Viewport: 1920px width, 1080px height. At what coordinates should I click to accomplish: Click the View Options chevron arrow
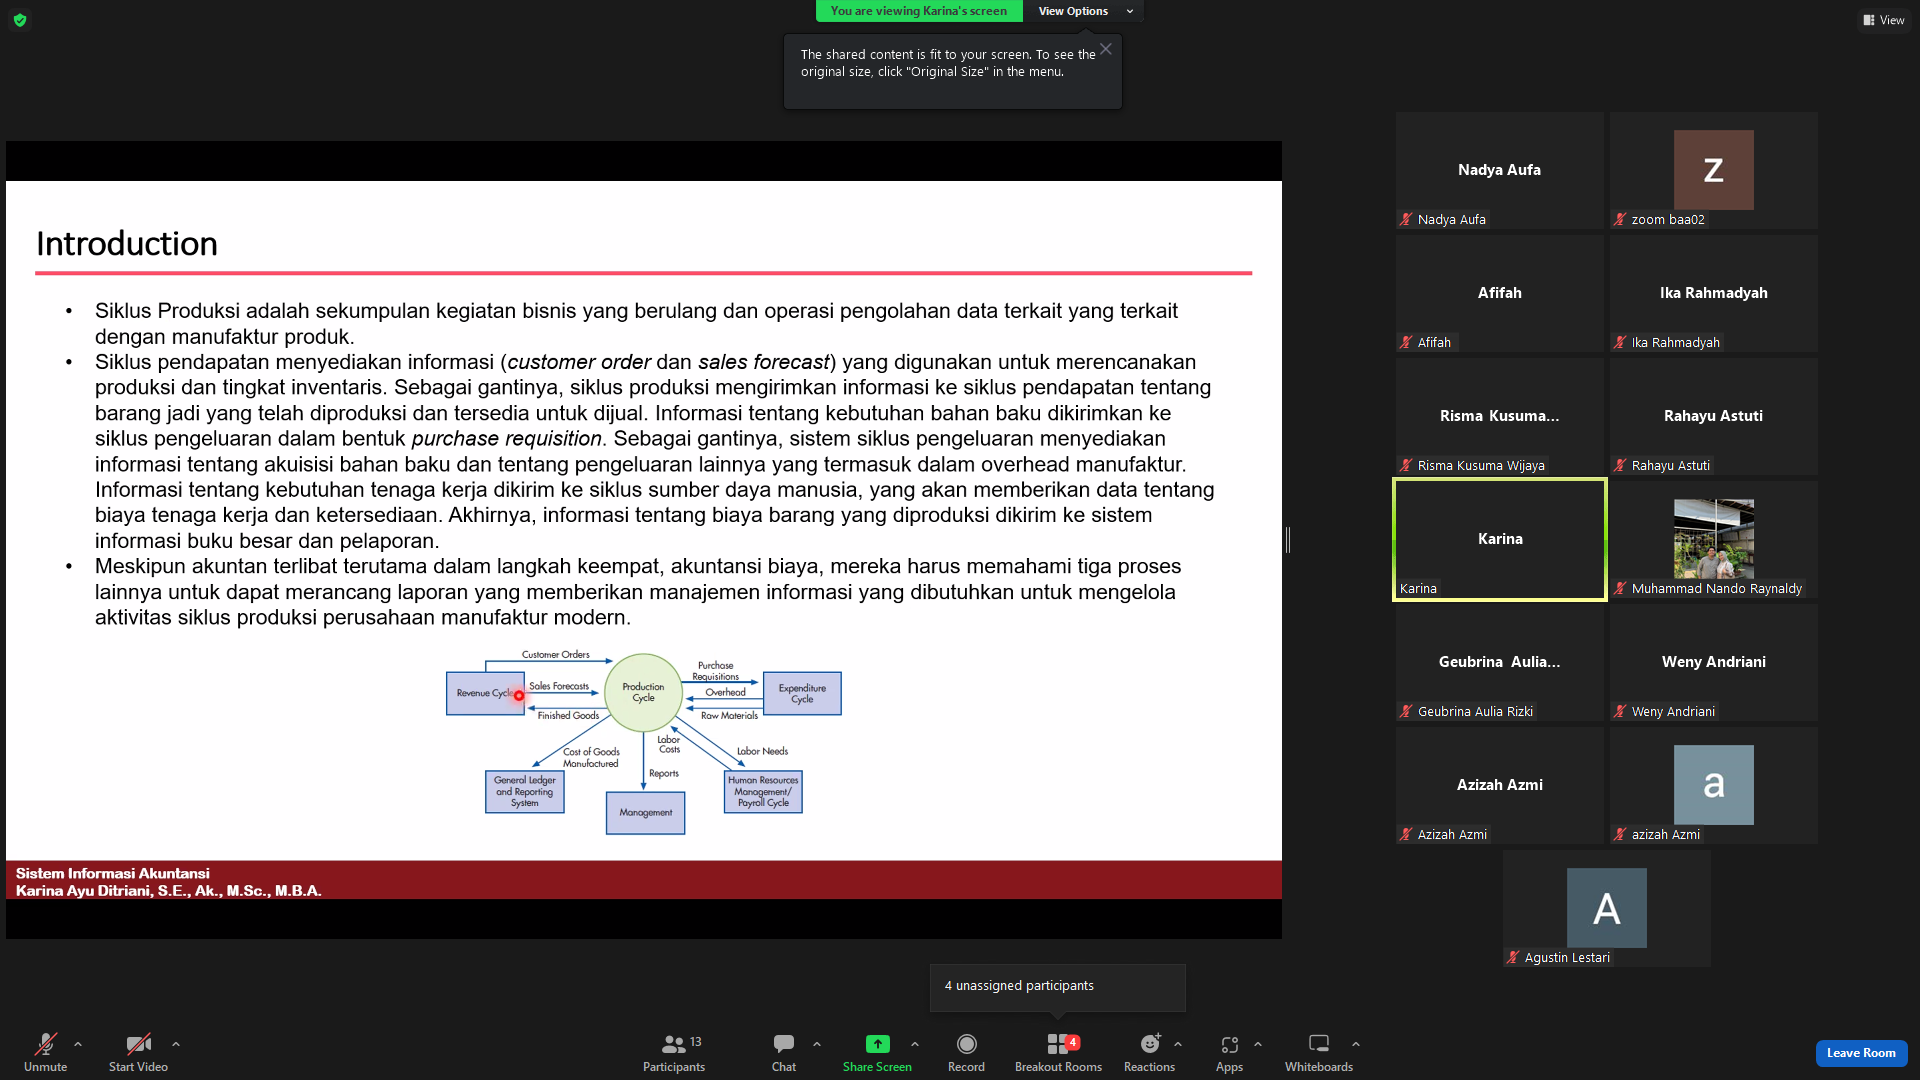1130,11
